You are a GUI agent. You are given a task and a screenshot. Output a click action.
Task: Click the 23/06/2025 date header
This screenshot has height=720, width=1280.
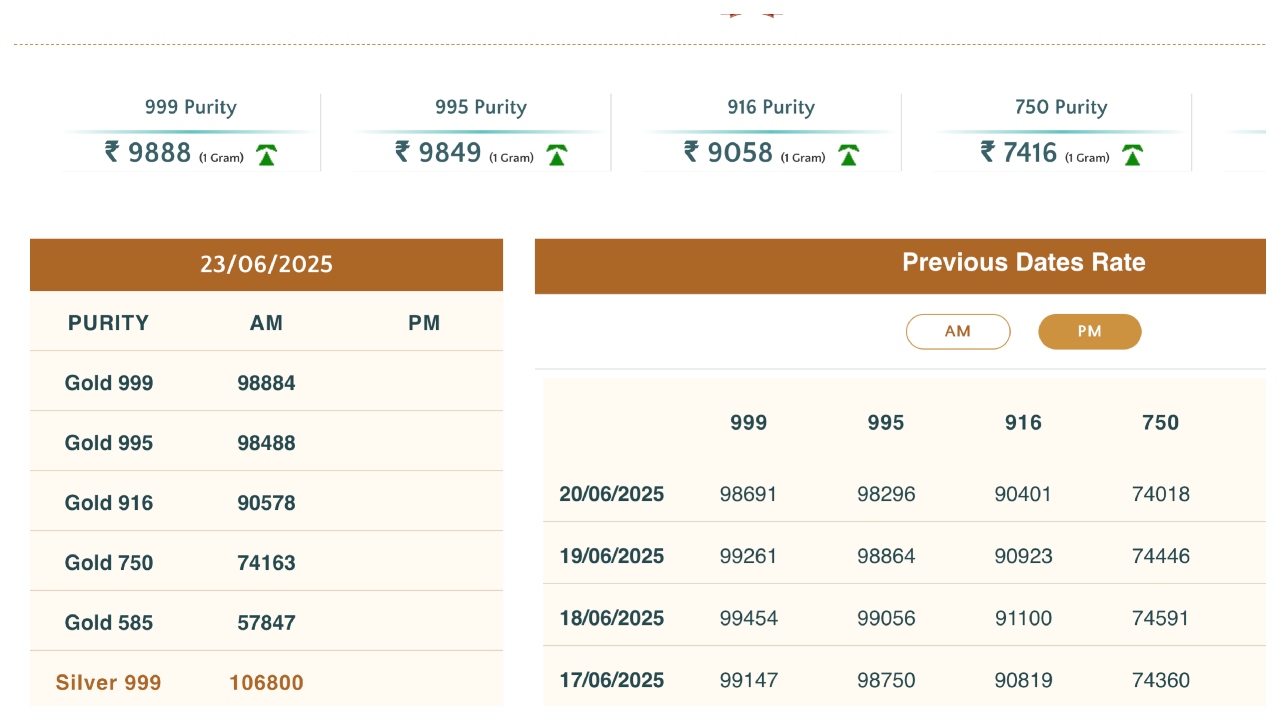266,265
